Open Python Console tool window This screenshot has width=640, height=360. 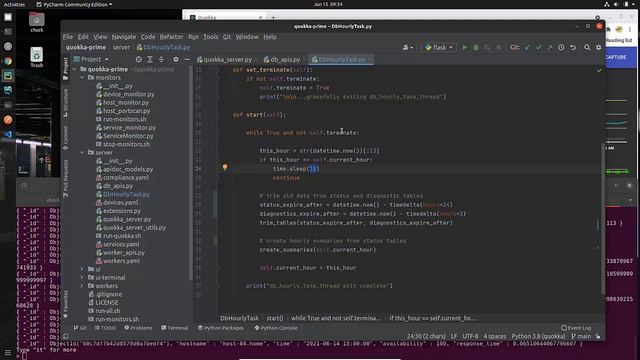(276, 328)
